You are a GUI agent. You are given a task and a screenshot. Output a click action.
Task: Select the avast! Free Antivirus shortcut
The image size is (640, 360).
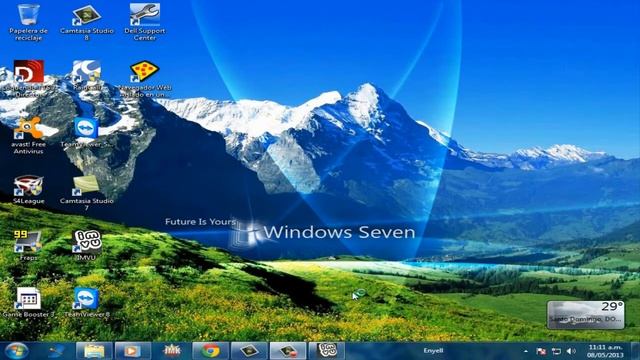tap(28, 135)
